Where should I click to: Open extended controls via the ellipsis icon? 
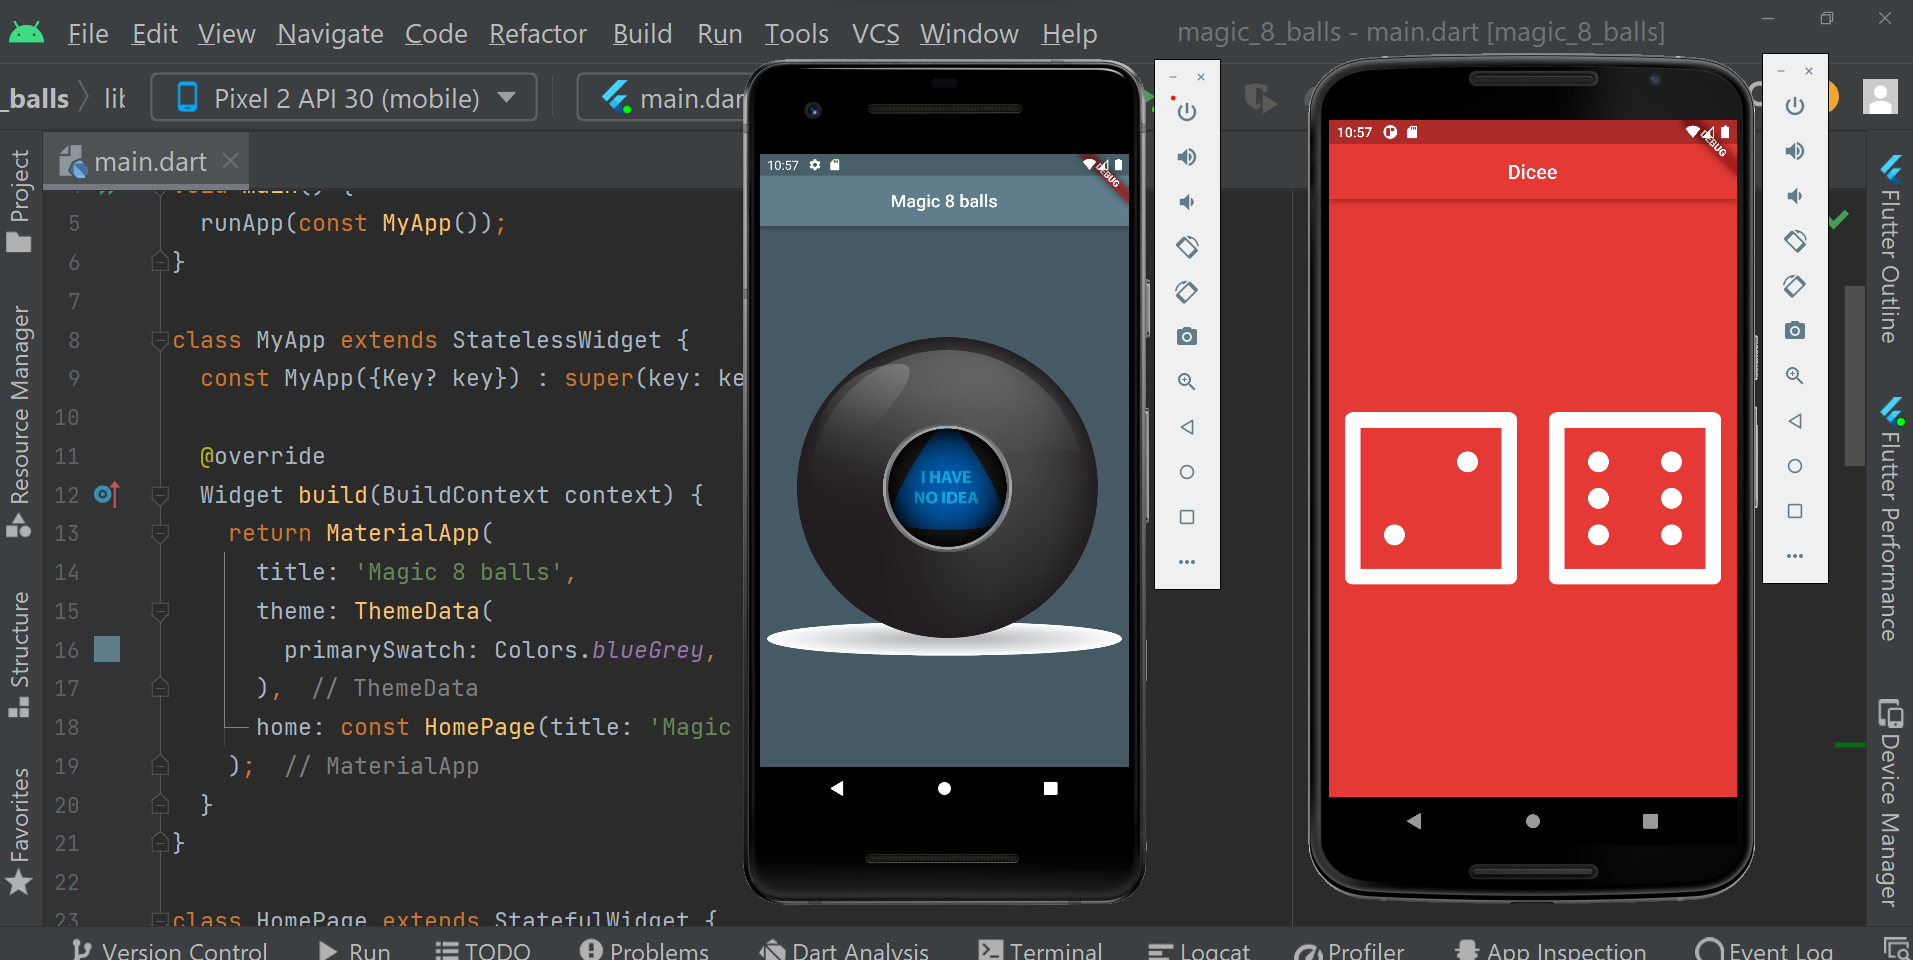(1187, 561)
